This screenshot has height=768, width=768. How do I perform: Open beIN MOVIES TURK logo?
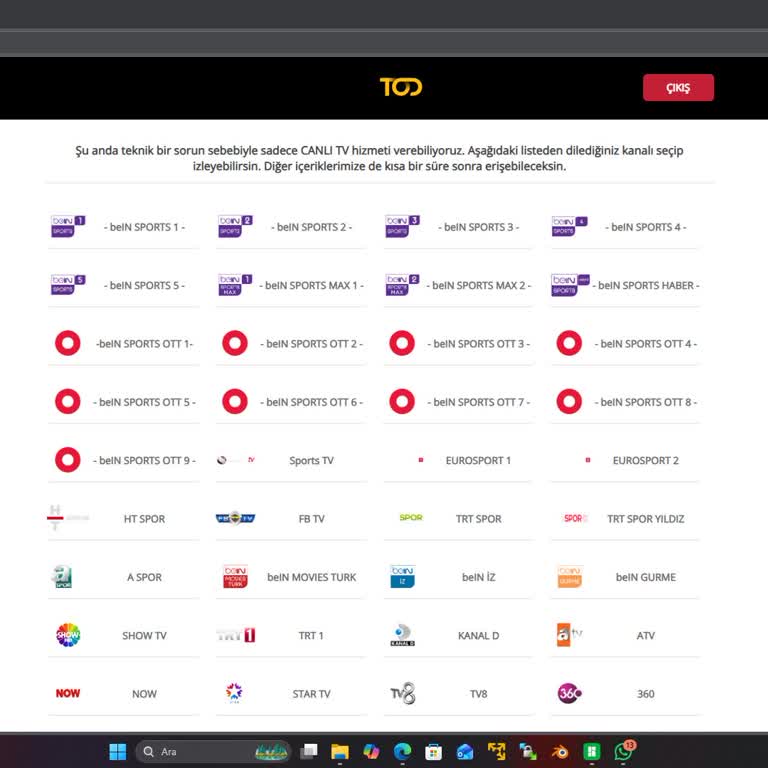click(x=235, y=576)
